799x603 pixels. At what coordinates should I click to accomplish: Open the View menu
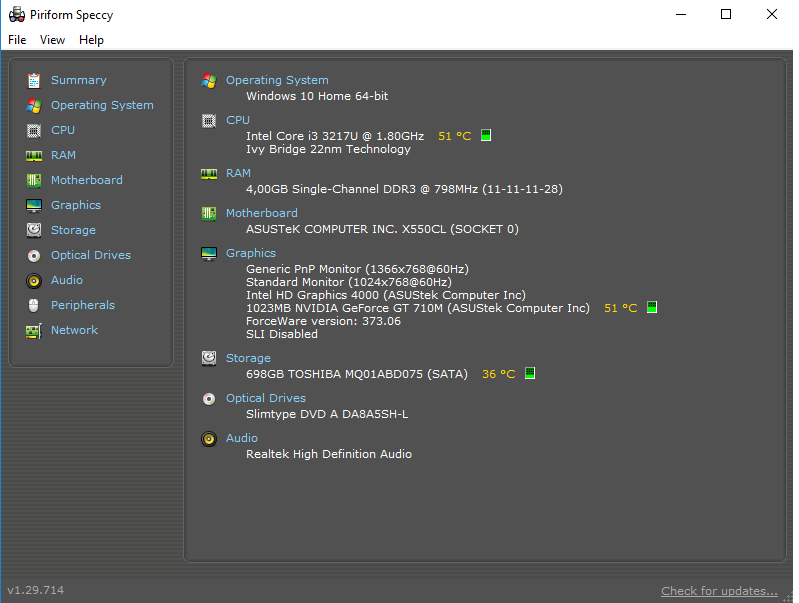pos(52,40)
